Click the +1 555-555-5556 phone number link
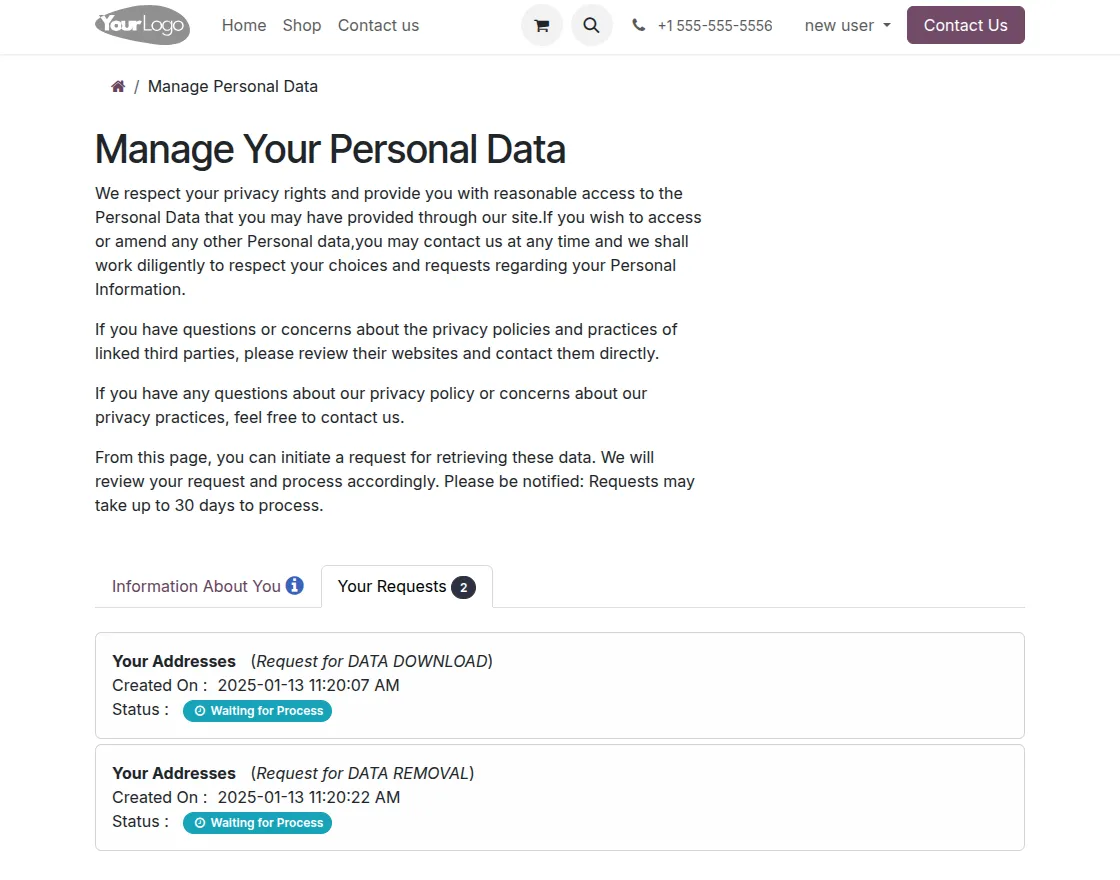The height and width of the screenshot is (880, 1120). [x=715, y=26]
